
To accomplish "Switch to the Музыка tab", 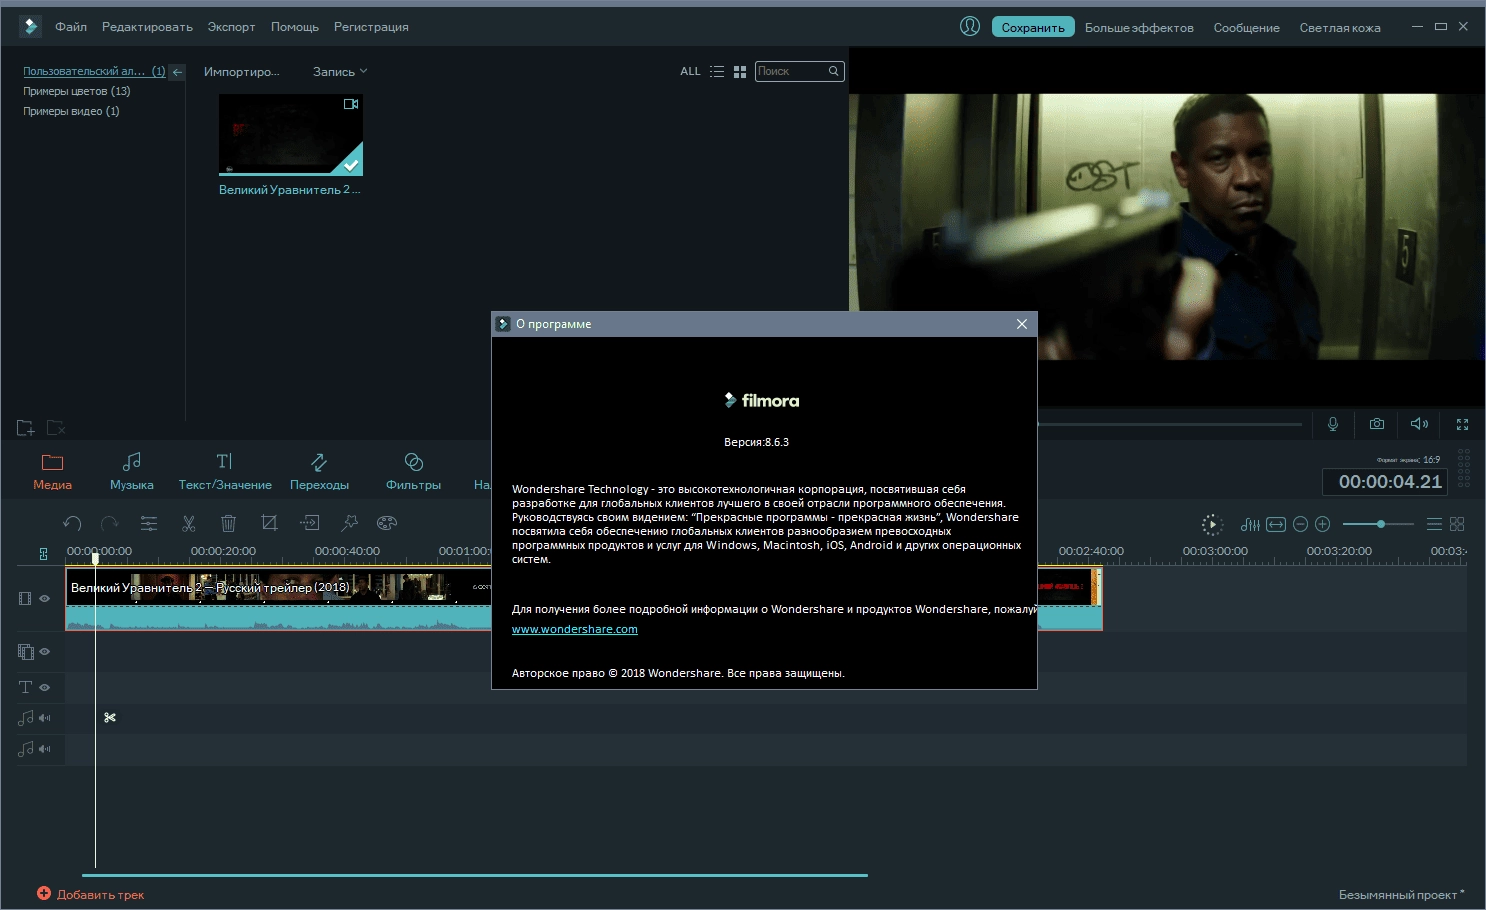I will click(132, 472).
